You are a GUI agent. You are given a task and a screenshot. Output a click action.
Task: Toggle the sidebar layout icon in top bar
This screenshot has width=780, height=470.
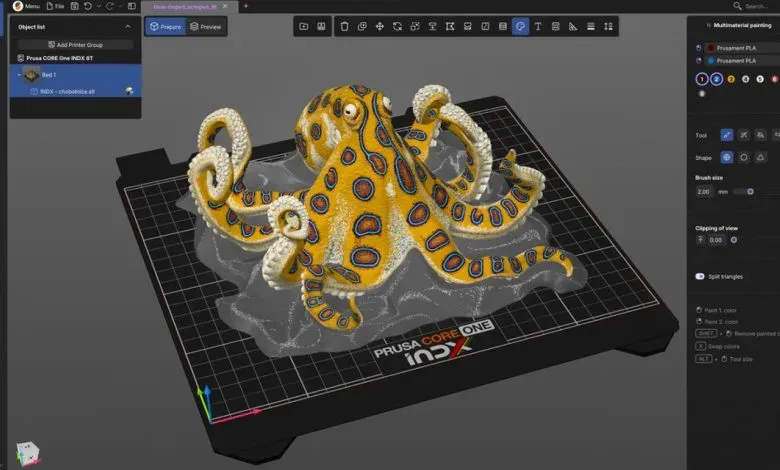[132, 6]
